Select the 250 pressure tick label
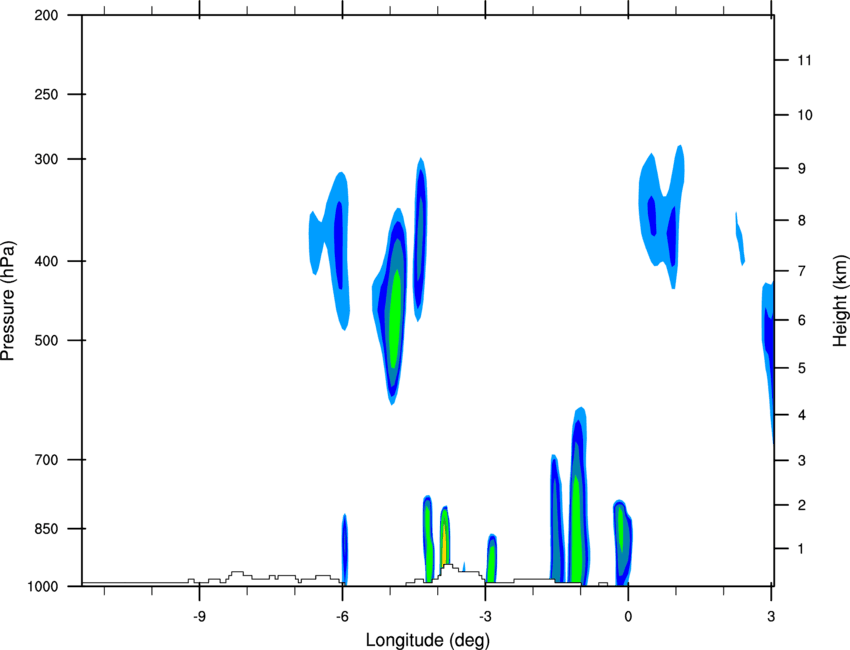The image size is (850, 650). coord(46,94)
